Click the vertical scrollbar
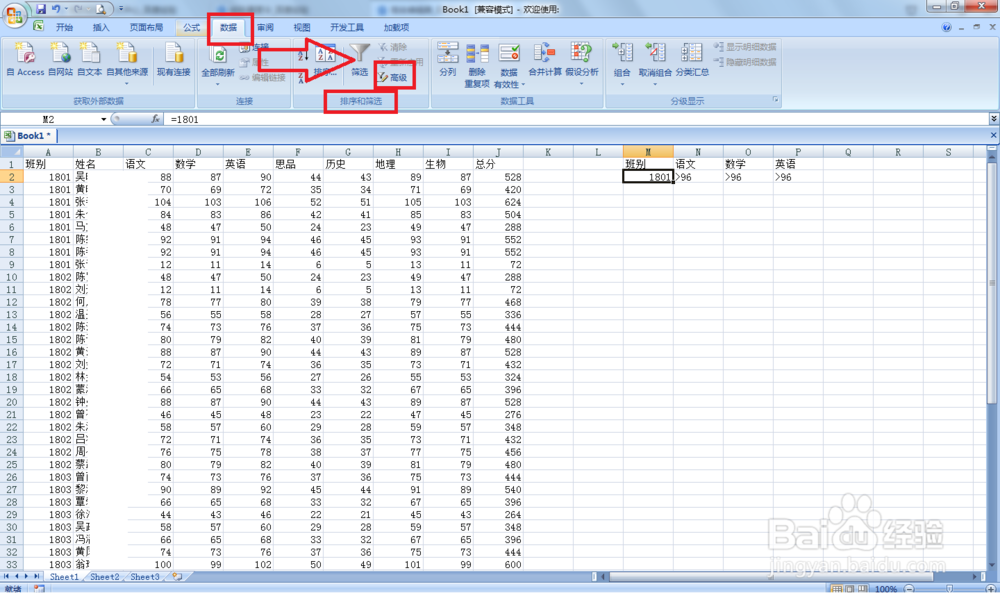The width and height of the screenshot is (1000, 600). [x=992, y=281]
